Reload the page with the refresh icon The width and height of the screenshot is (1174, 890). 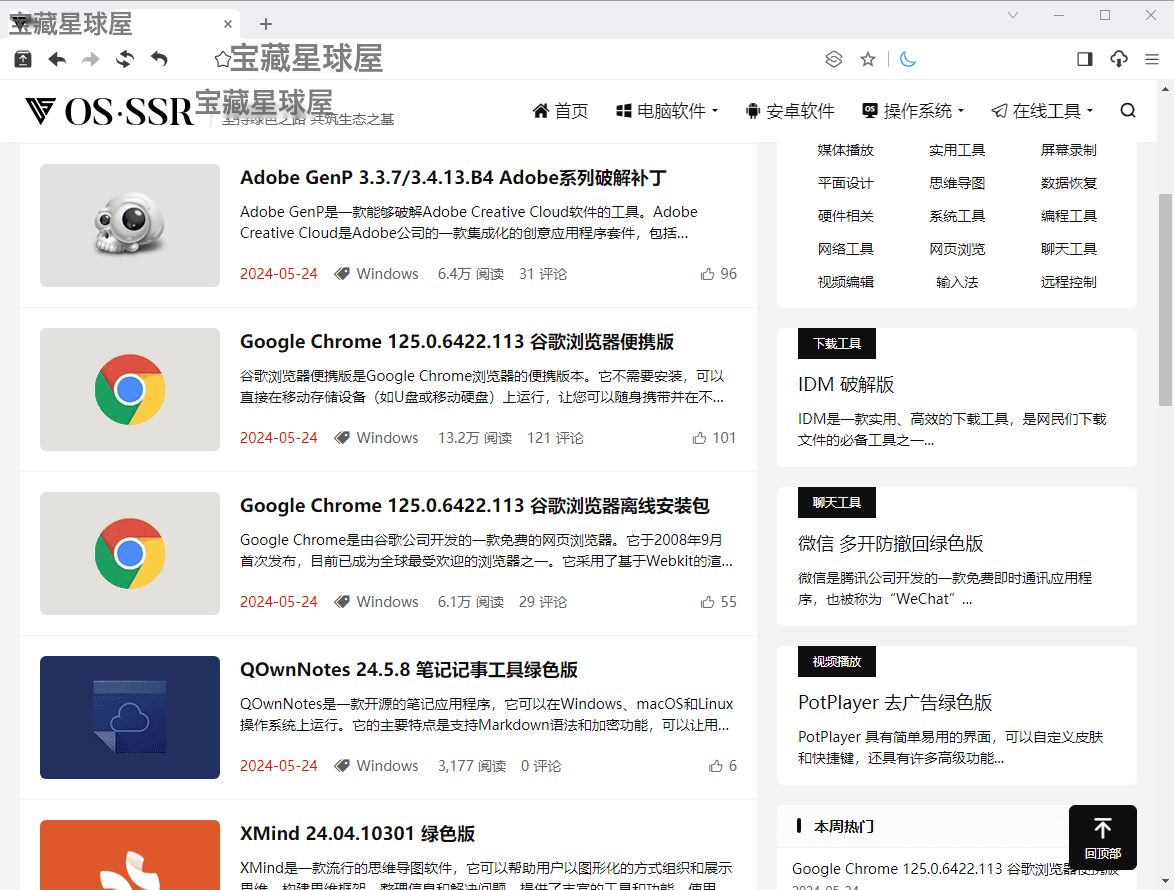click(x=125, y=59)
